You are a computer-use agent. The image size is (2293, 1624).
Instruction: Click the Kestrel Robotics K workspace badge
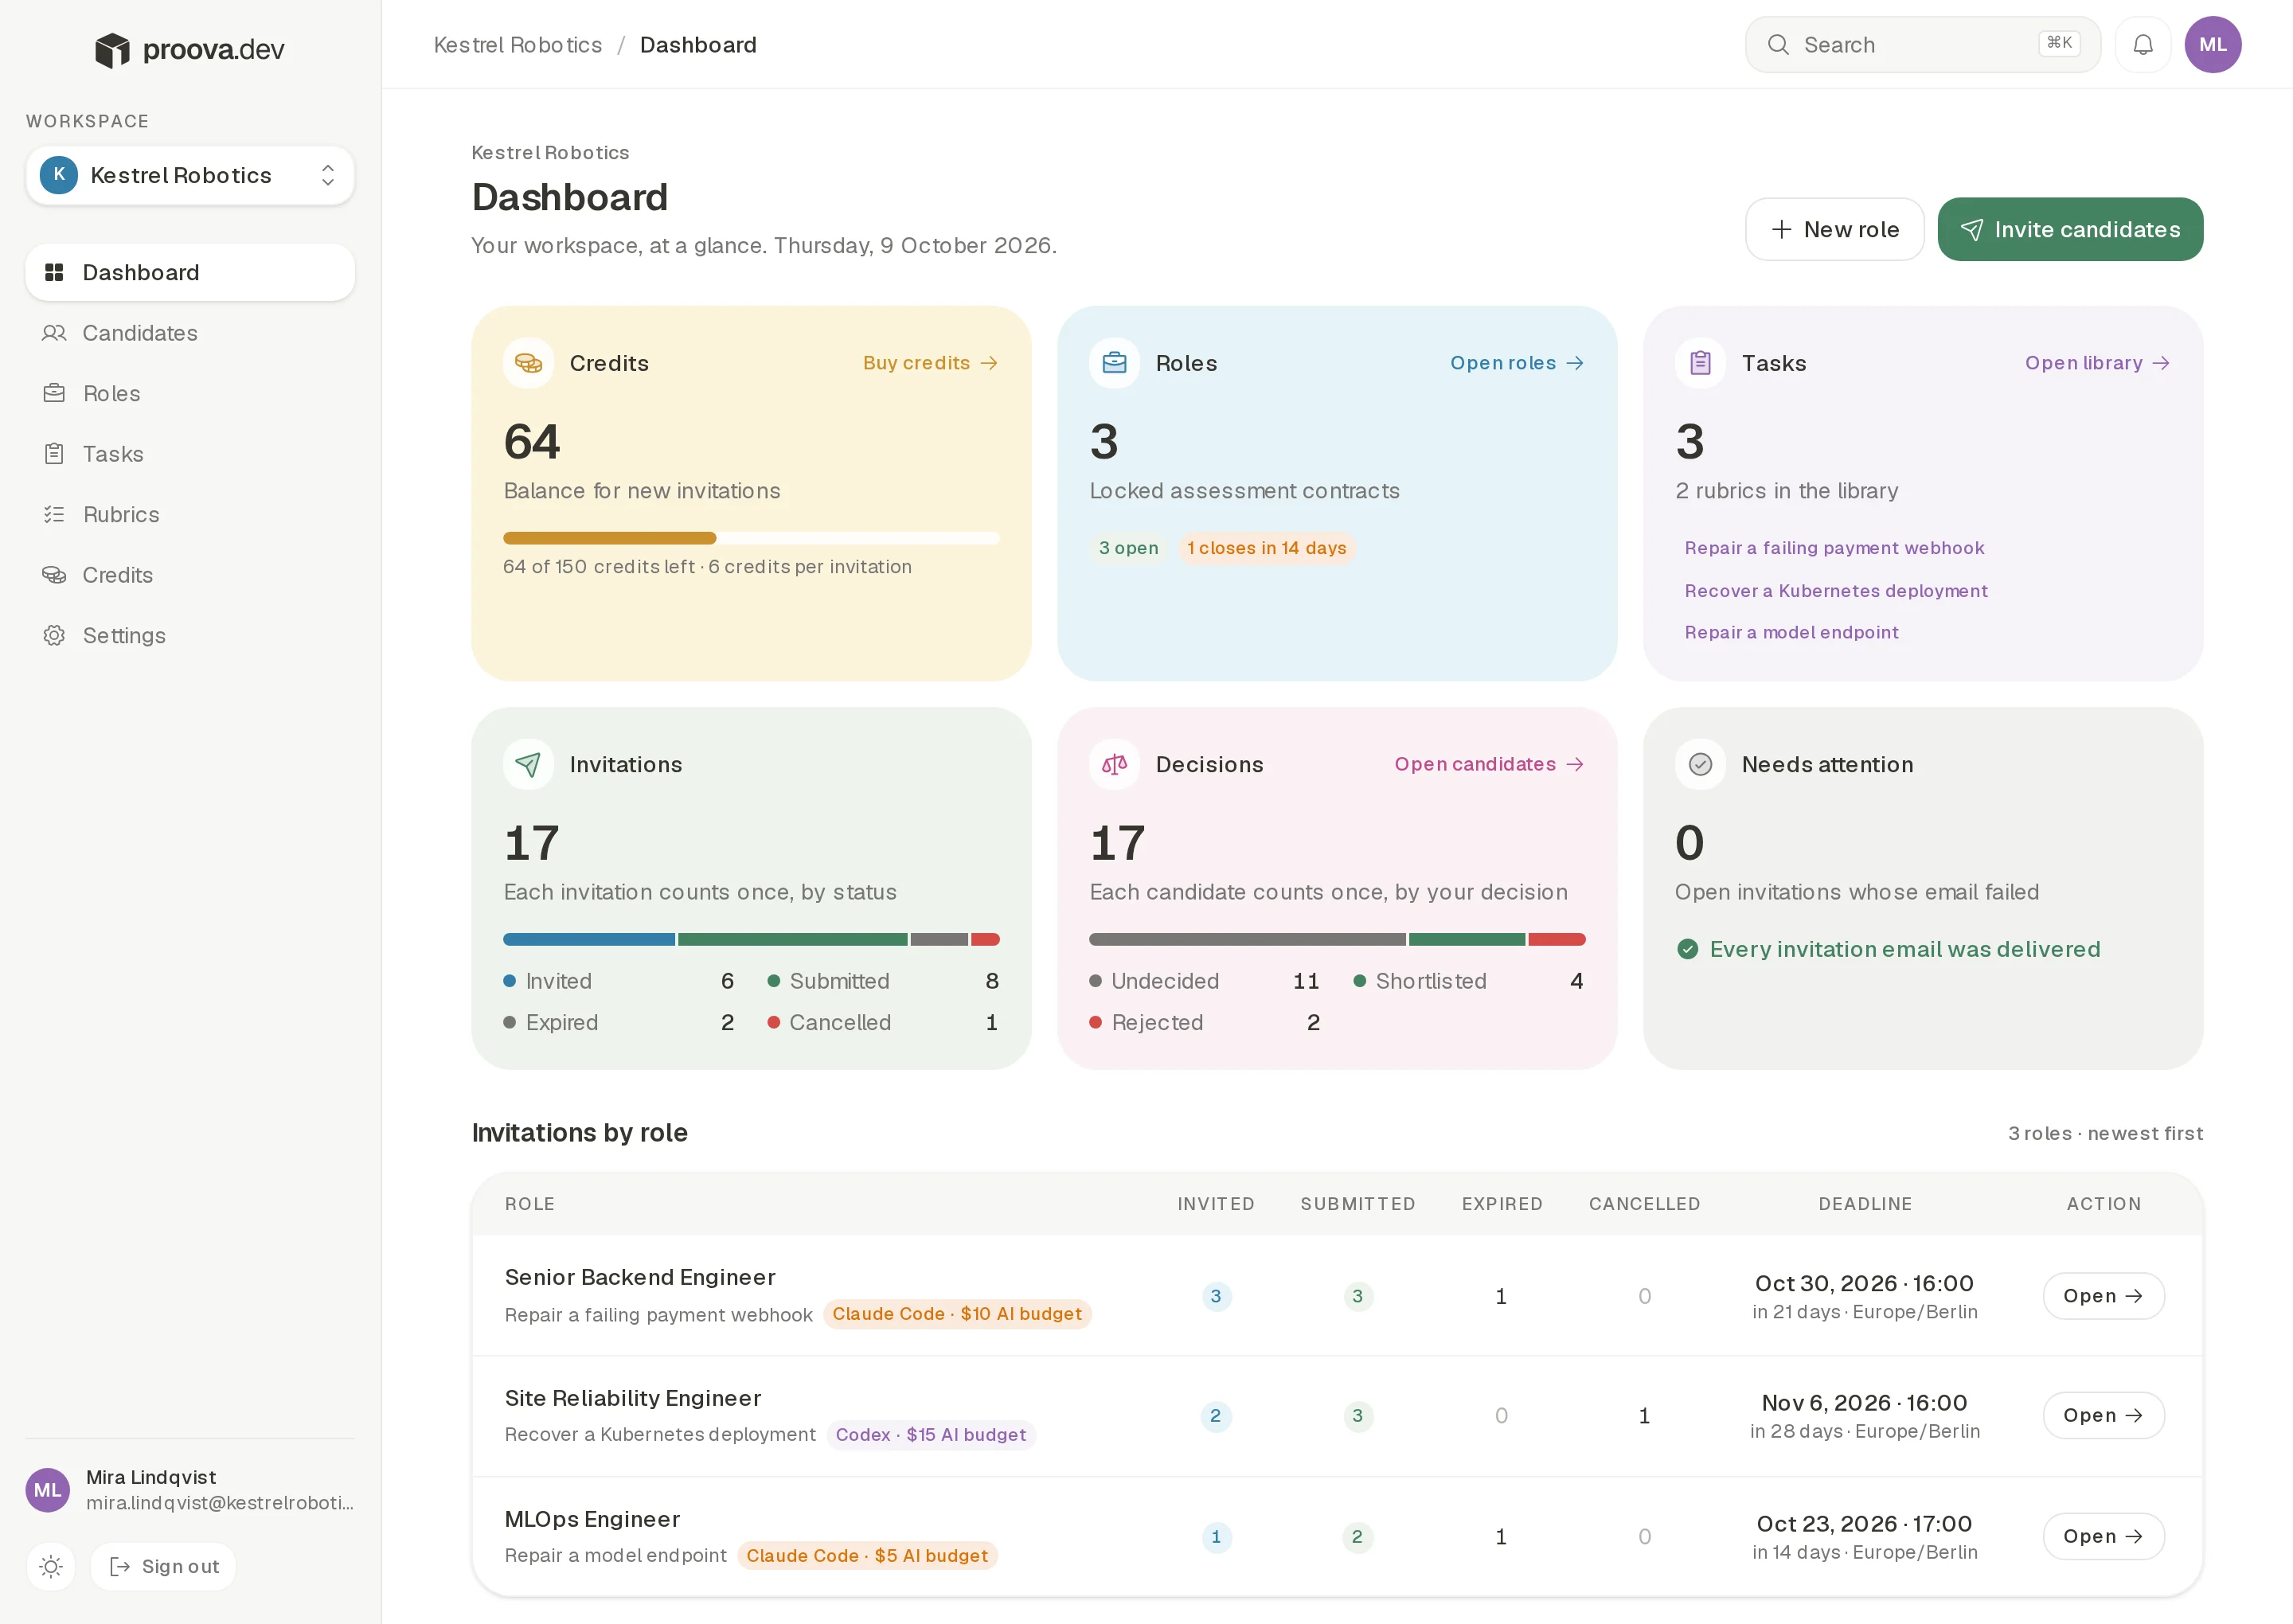[x=59, y=175]
